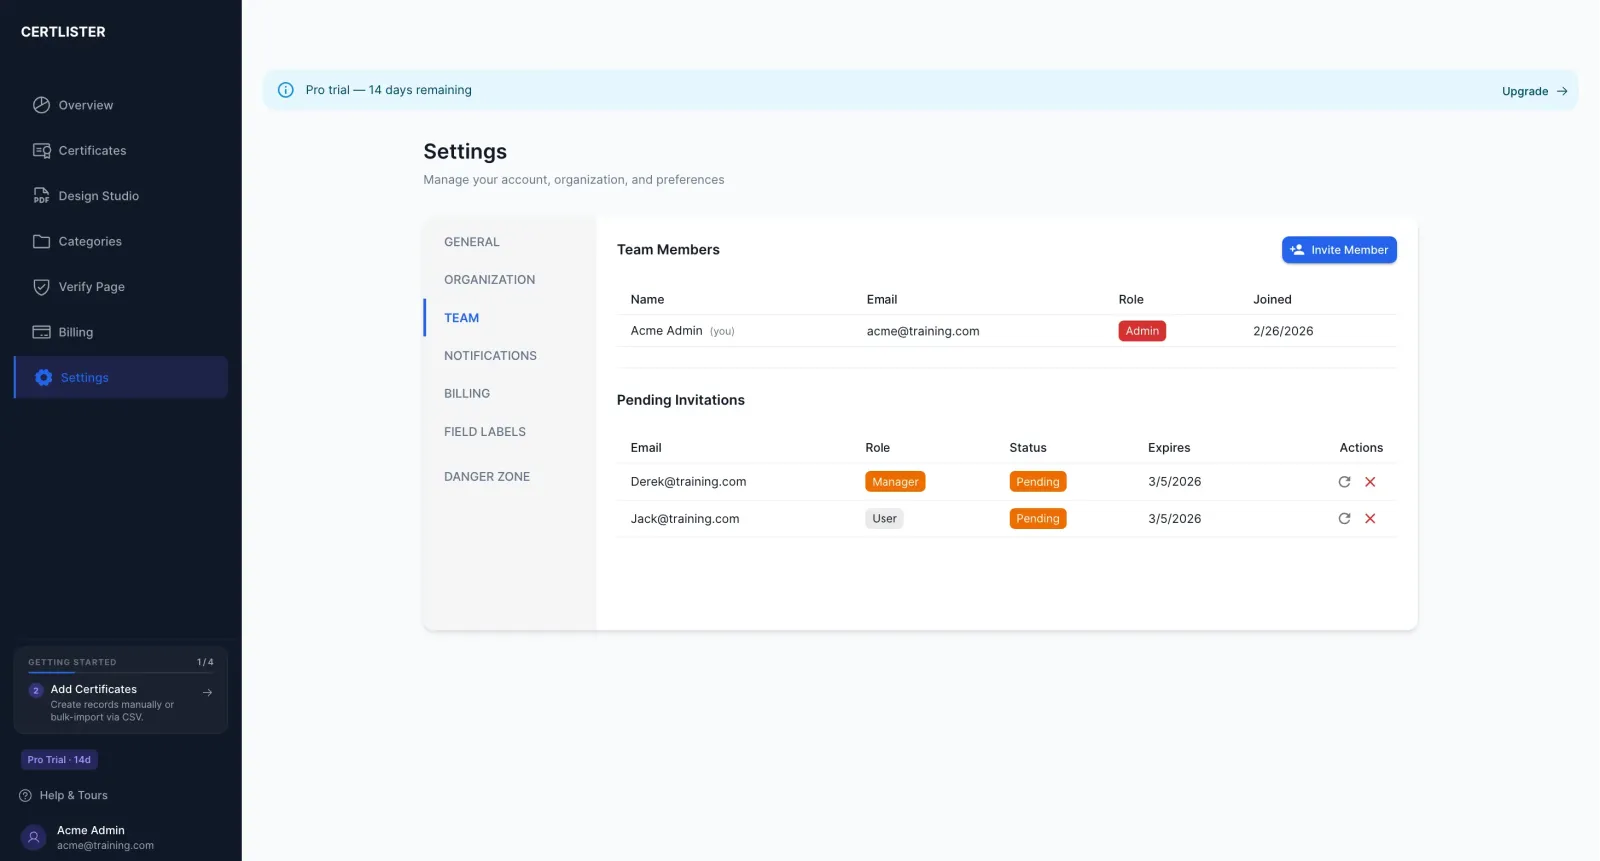This screenshot has height=861, width=1600.
Task: Click the Expires column header
Action: 1169,448
